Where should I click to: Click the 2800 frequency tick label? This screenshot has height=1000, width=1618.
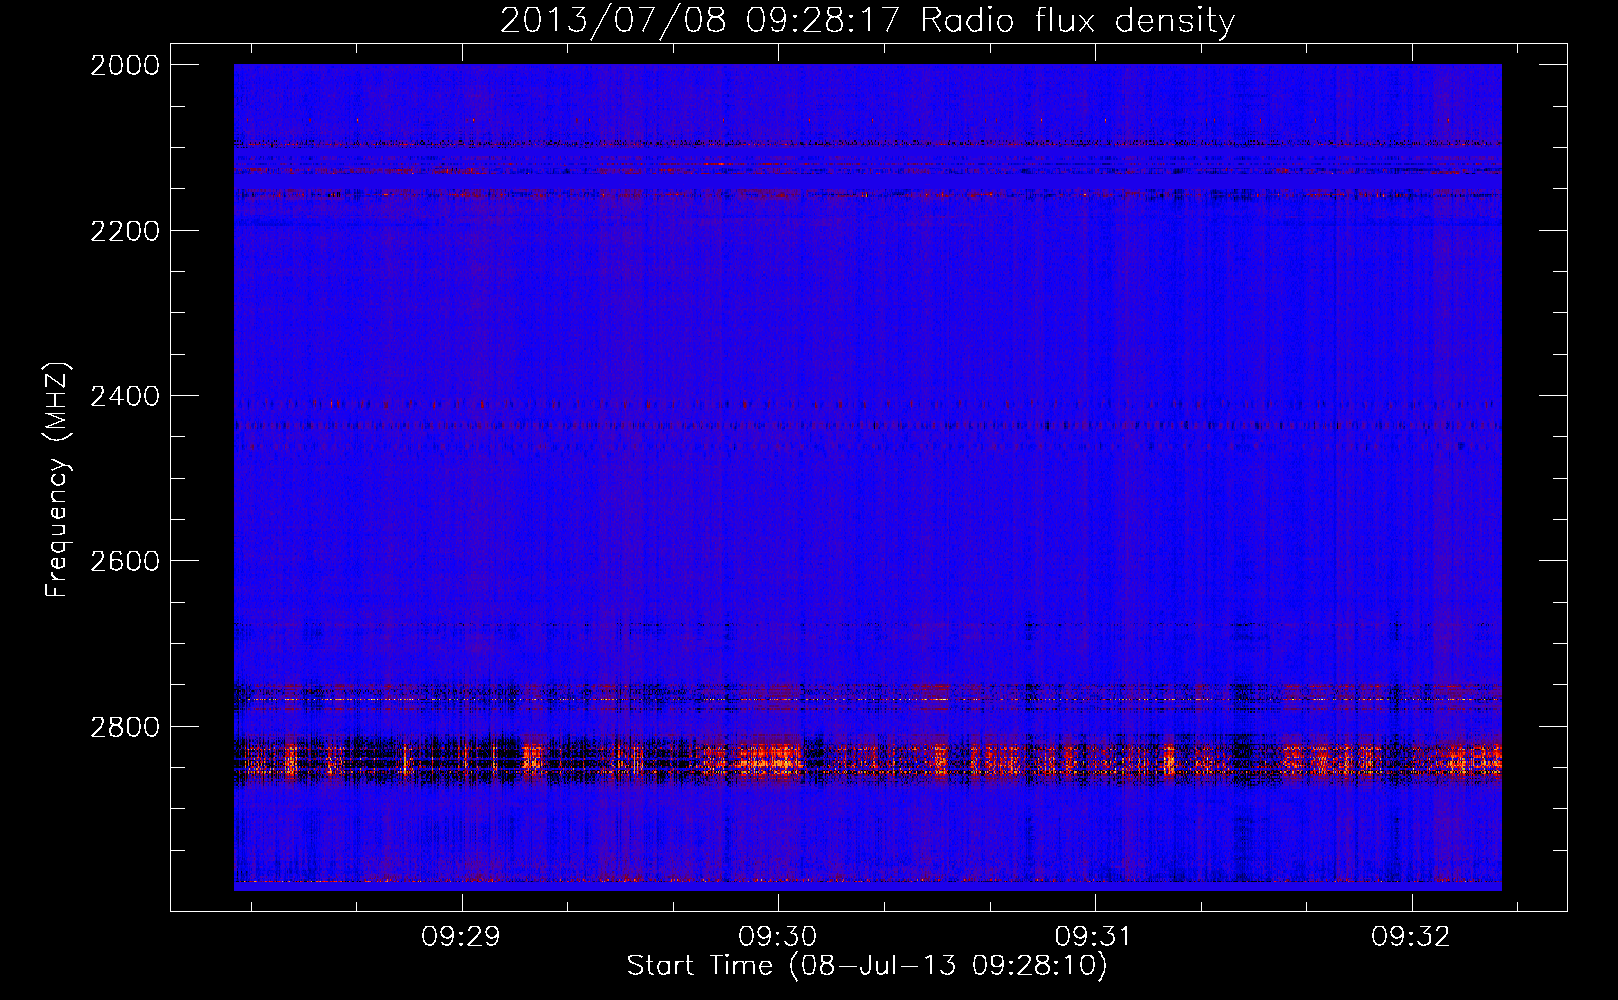pyautogui.click(x=125, y=727)
